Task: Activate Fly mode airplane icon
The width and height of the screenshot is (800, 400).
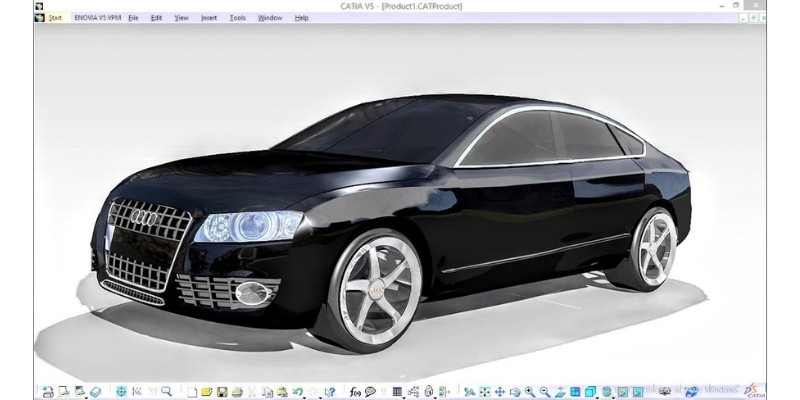Action: (470, 392)
